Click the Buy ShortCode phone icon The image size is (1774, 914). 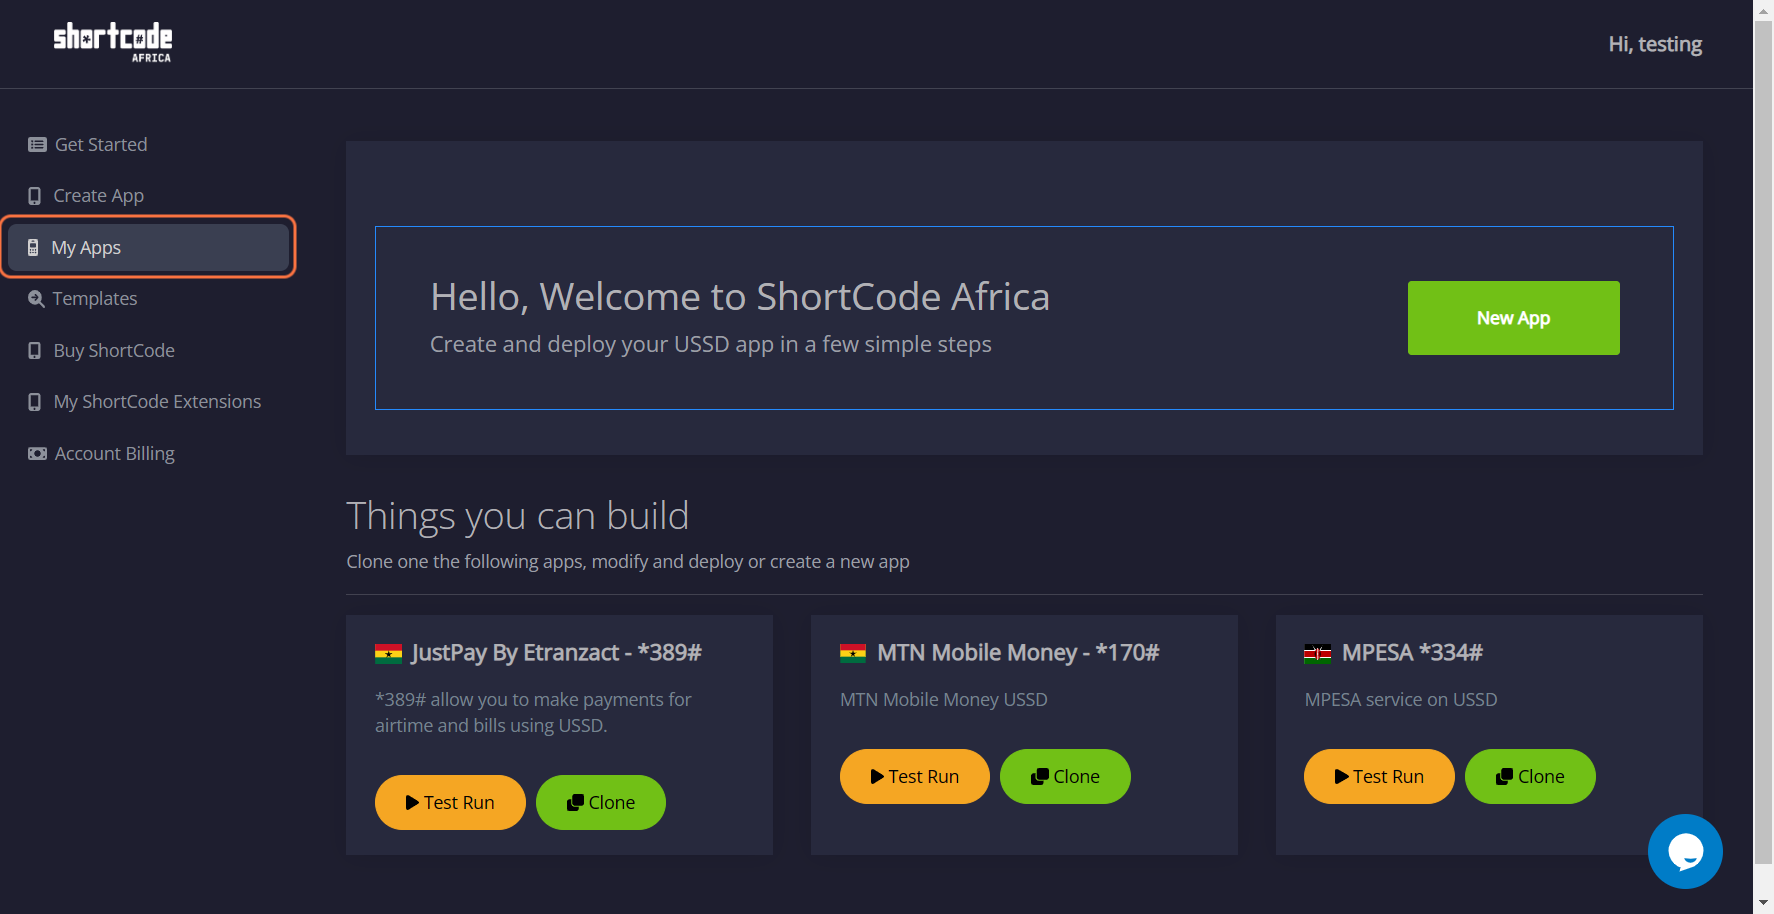35,351
